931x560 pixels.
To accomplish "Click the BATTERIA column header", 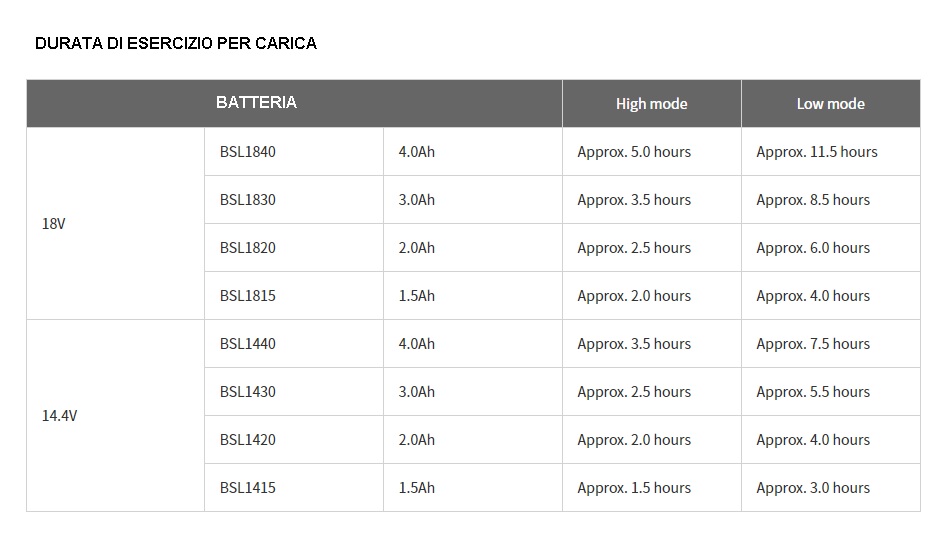I will (257, 103).
